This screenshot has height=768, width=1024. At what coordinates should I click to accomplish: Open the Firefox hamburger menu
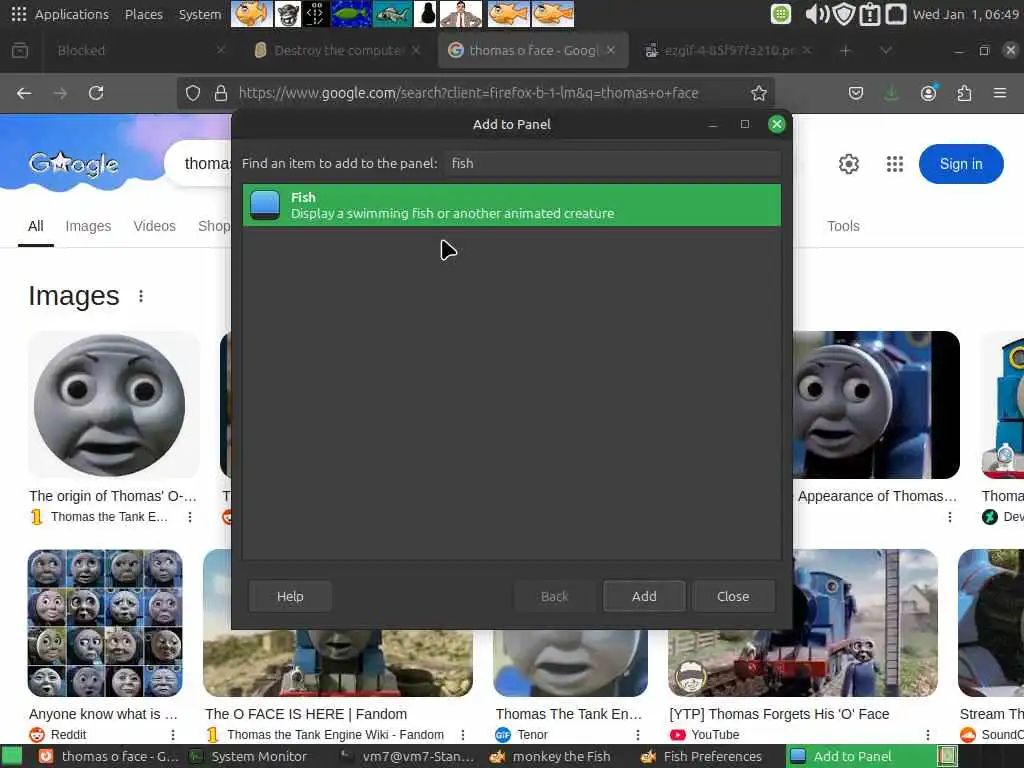(x=1000, y=93)
